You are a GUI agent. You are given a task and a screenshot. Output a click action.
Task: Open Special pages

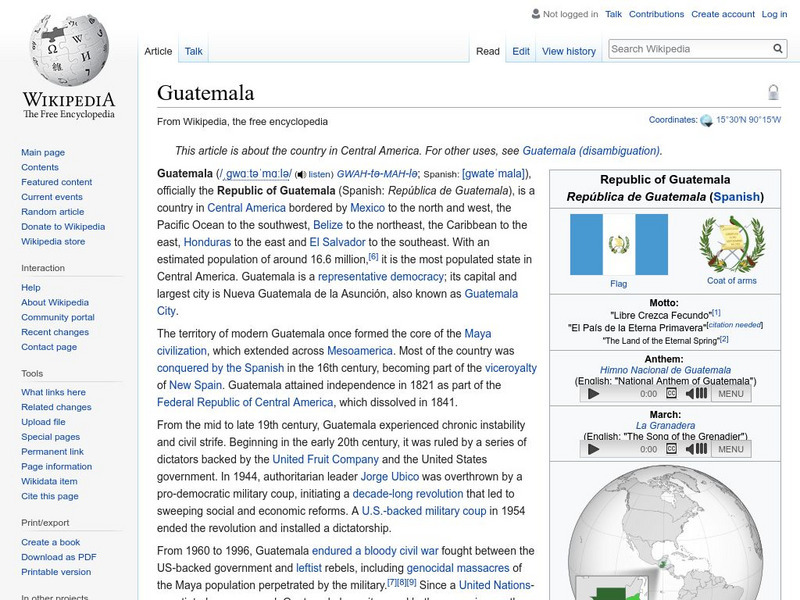point(51,437)
